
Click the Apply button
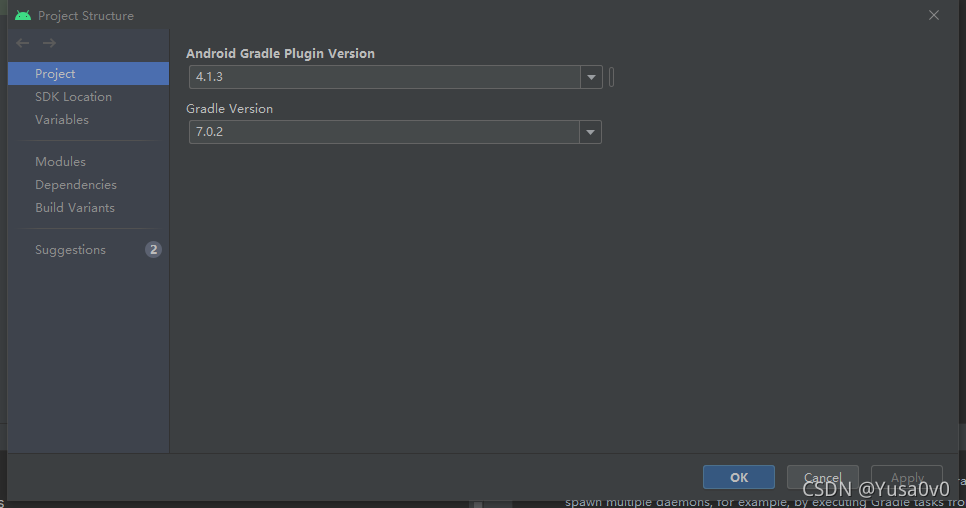(907, 477)
